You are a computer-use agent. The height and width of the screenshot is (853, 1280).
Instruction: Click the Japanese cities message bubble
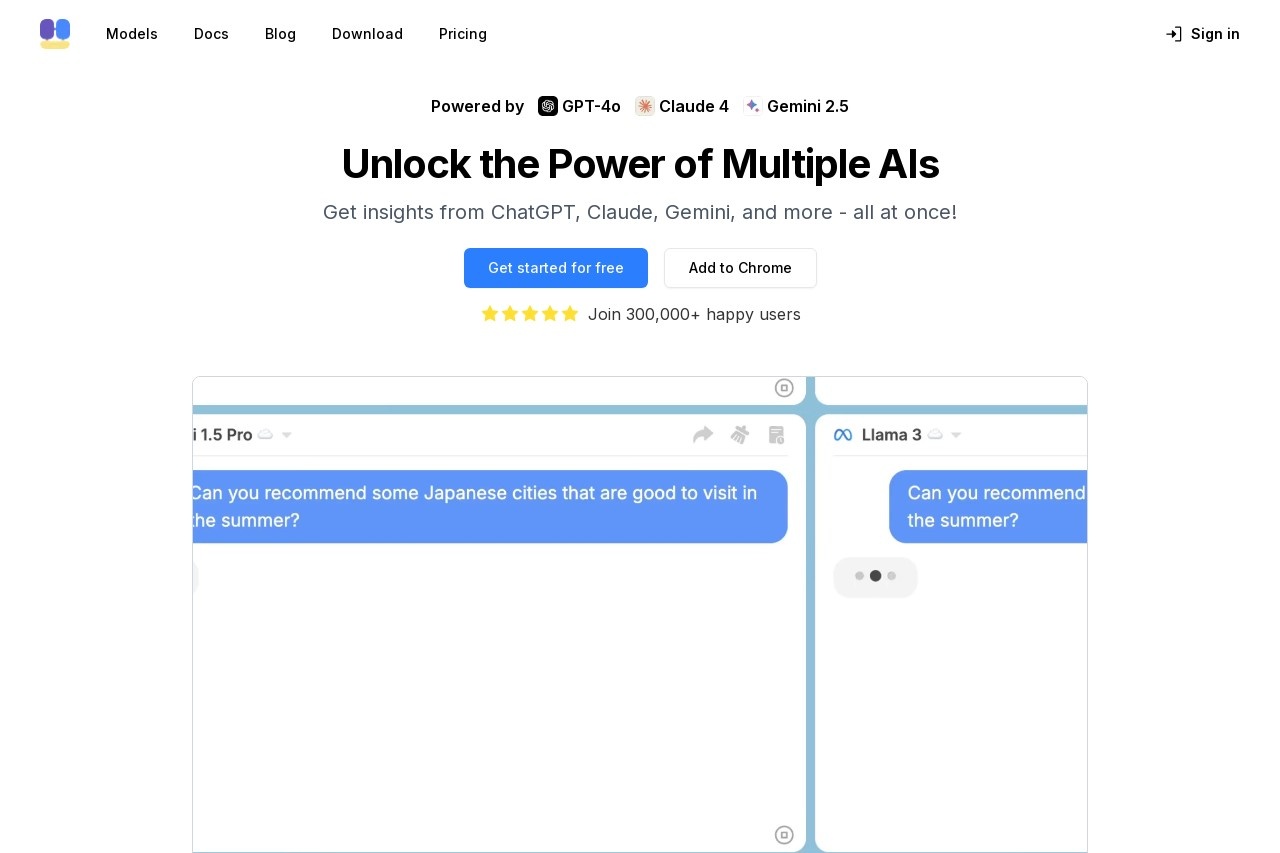click(490, 507)
